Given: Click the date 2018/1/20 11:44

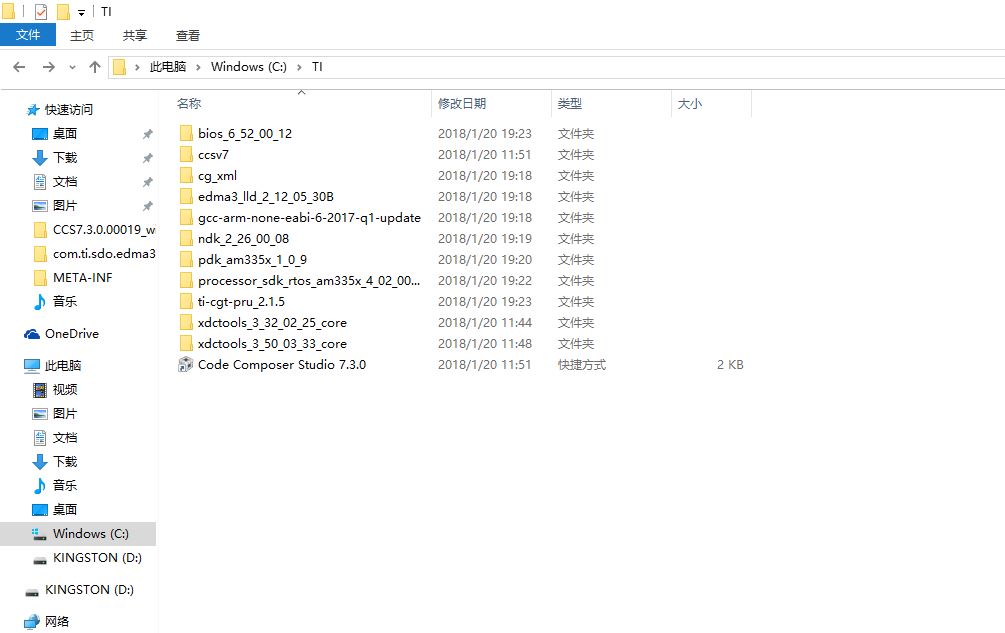Looking at the screenshot, I should click(x=485, y=323).
